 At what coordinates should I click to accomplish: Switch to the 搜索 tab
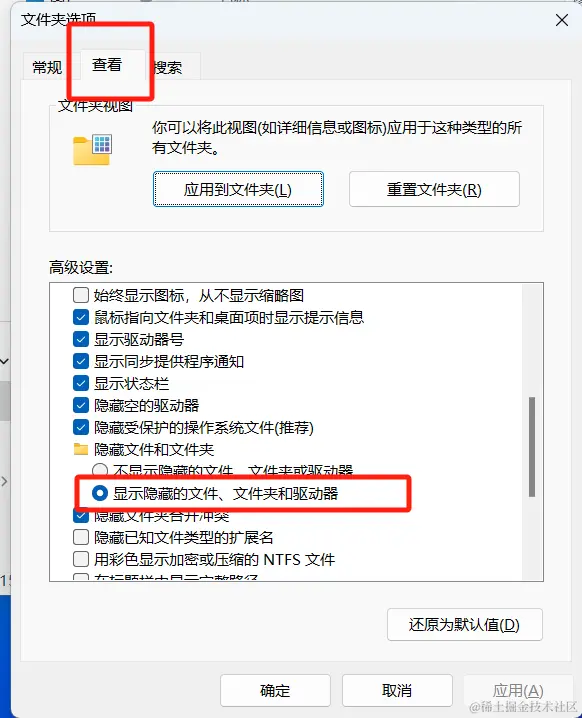click(168, 68)
